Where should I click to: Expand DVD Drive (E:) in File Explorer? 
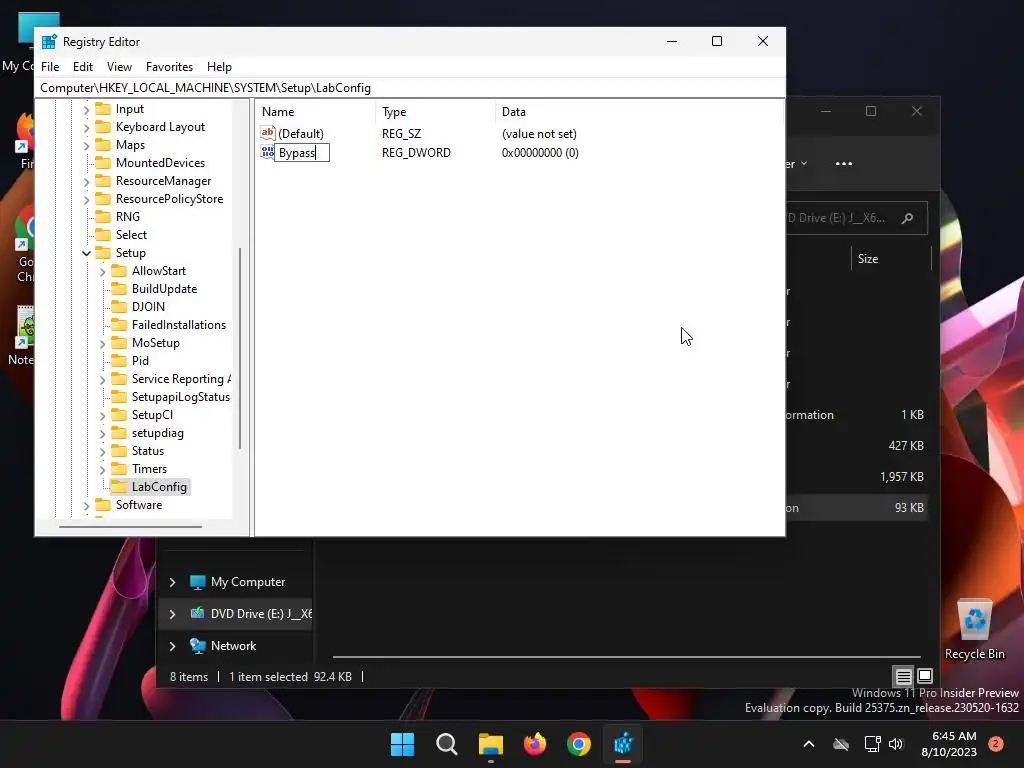[x=172, y=614]
